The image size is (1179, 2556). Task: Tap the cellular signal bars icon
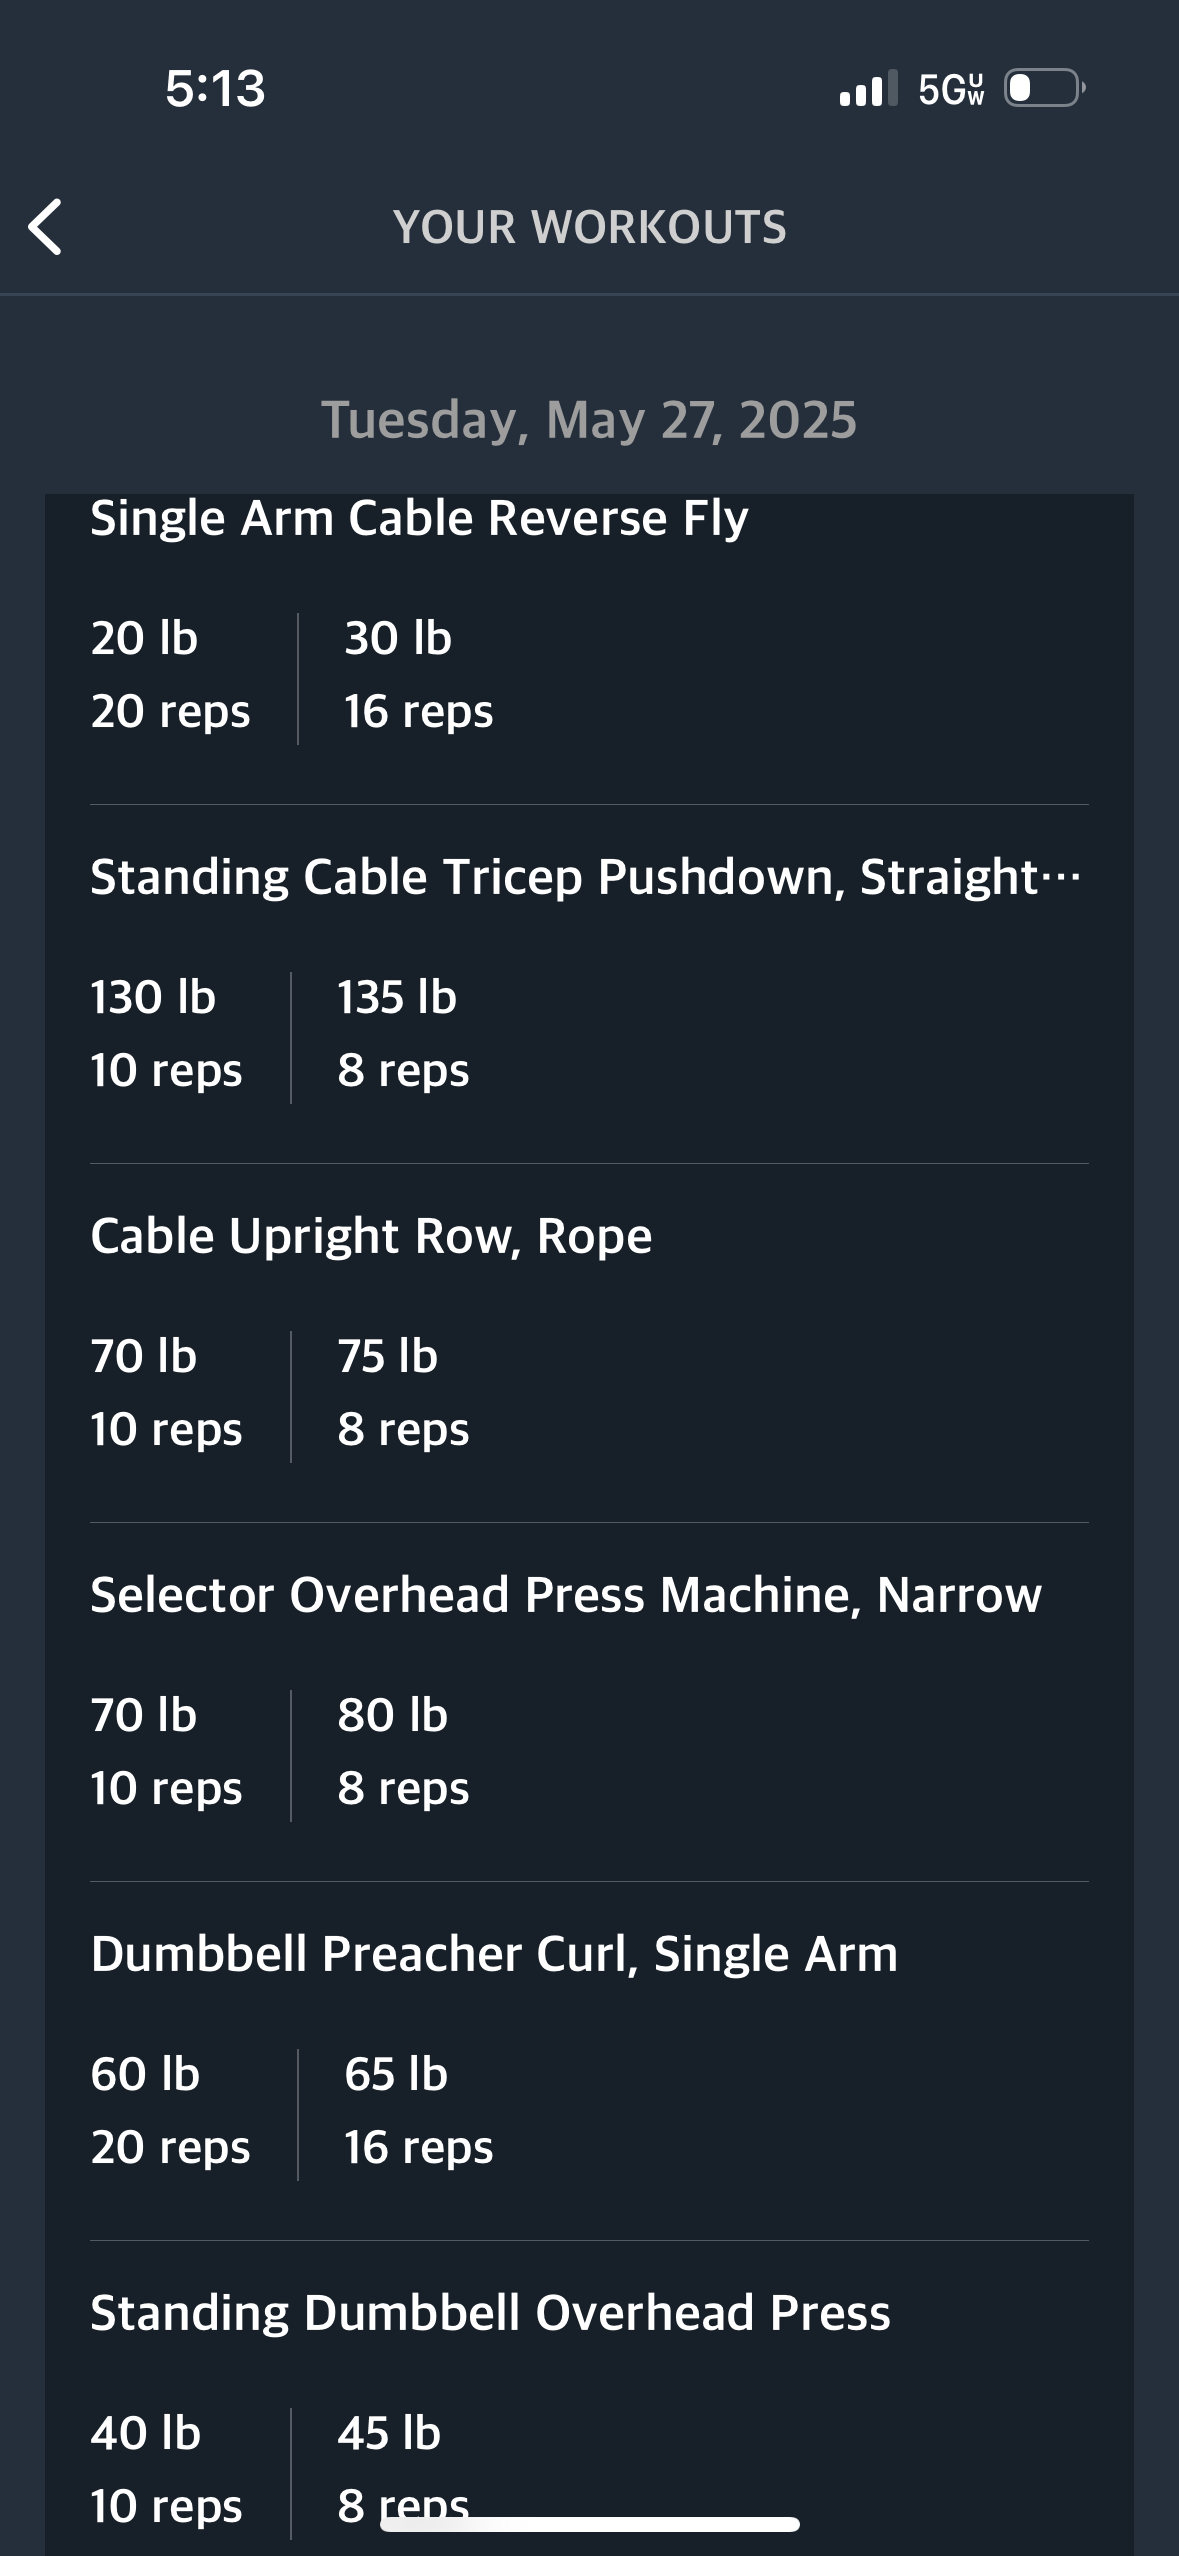(x=867, y=89)
